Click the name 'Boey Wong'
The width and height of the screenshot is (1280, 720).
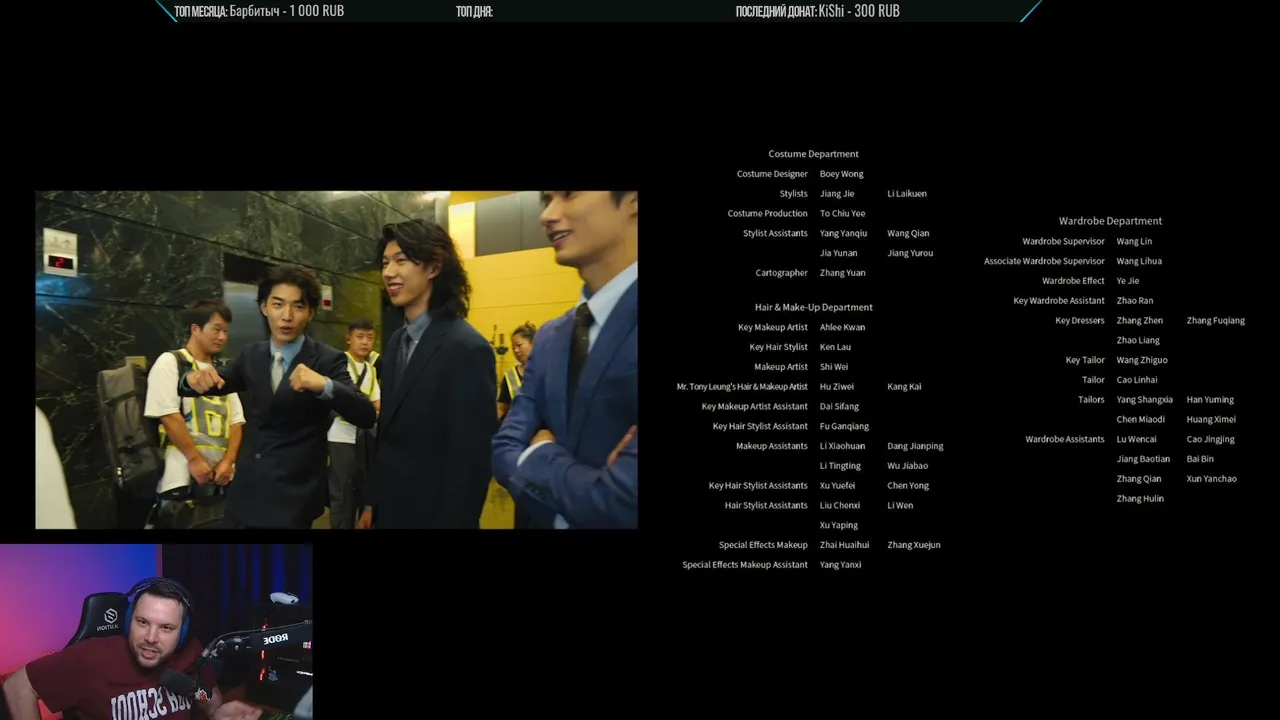pyautogui.click(x=841, y=174)
